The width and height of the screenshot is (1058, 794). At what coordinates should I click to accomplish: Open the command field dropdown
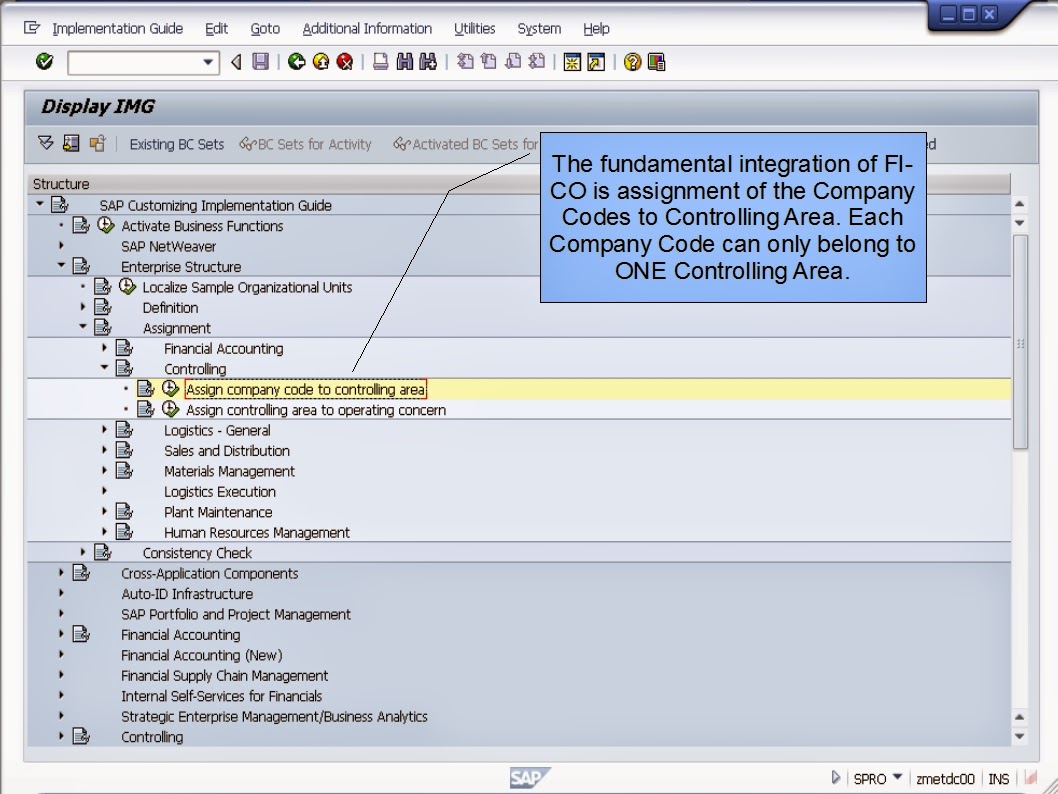[x=207, y=61]
